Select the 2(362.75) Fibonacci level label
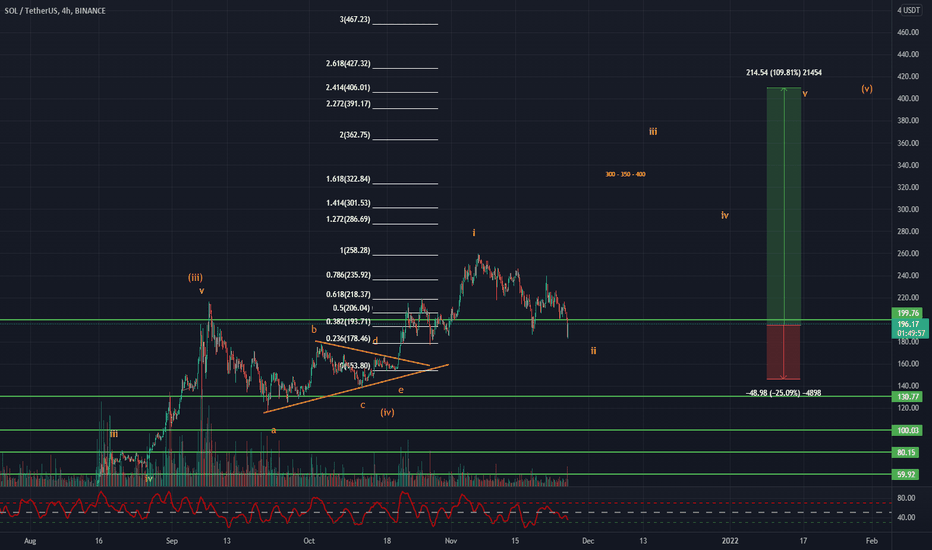The height and width of the screenshot is (550, 932). pos(355,135)
